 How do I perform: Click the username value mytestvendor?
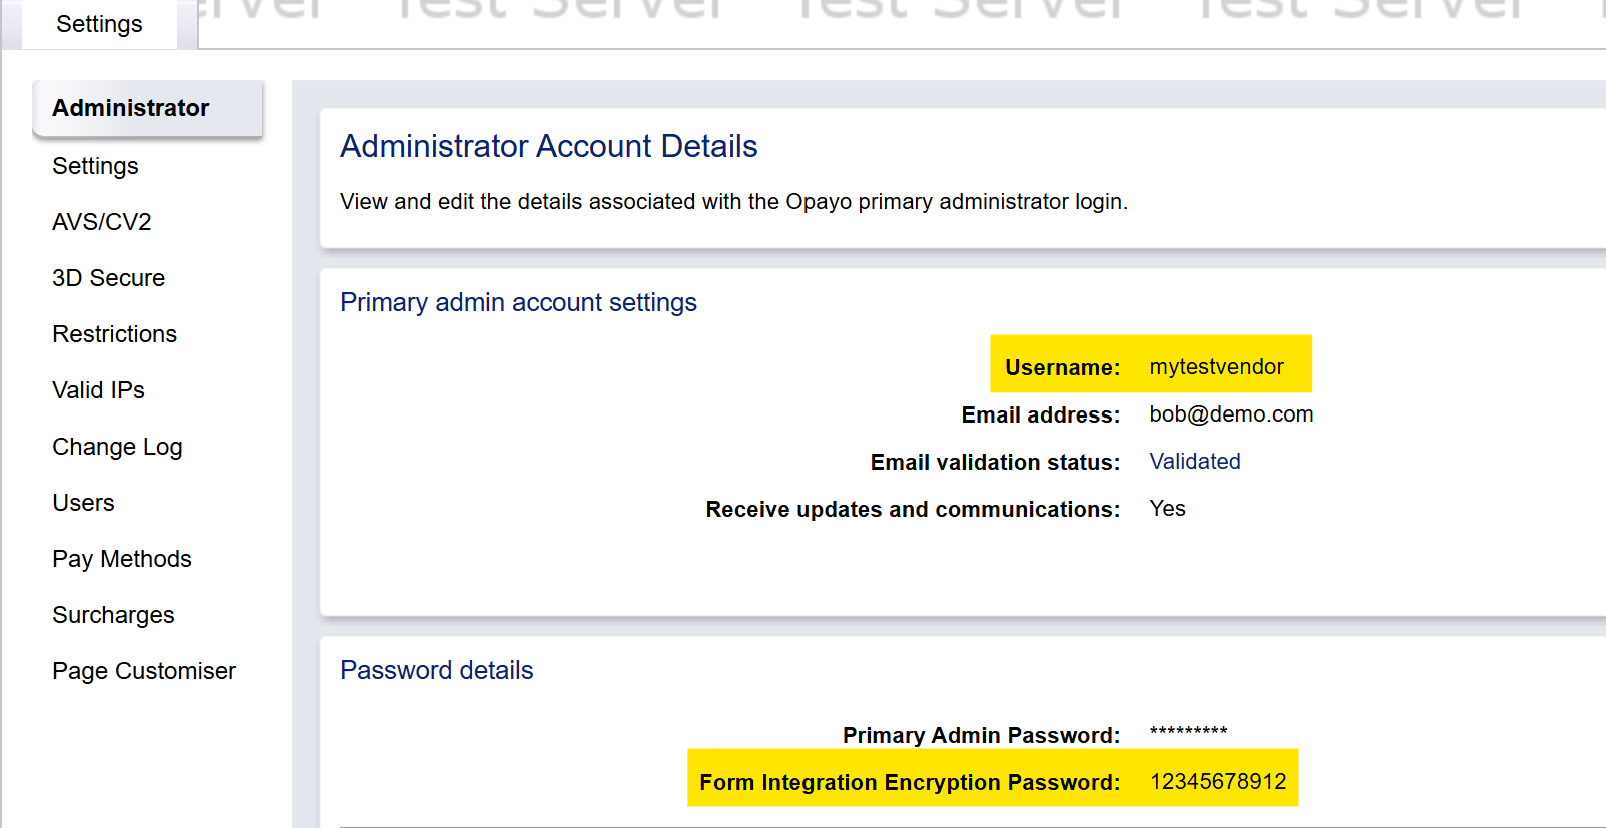[x=1216, y=367]
